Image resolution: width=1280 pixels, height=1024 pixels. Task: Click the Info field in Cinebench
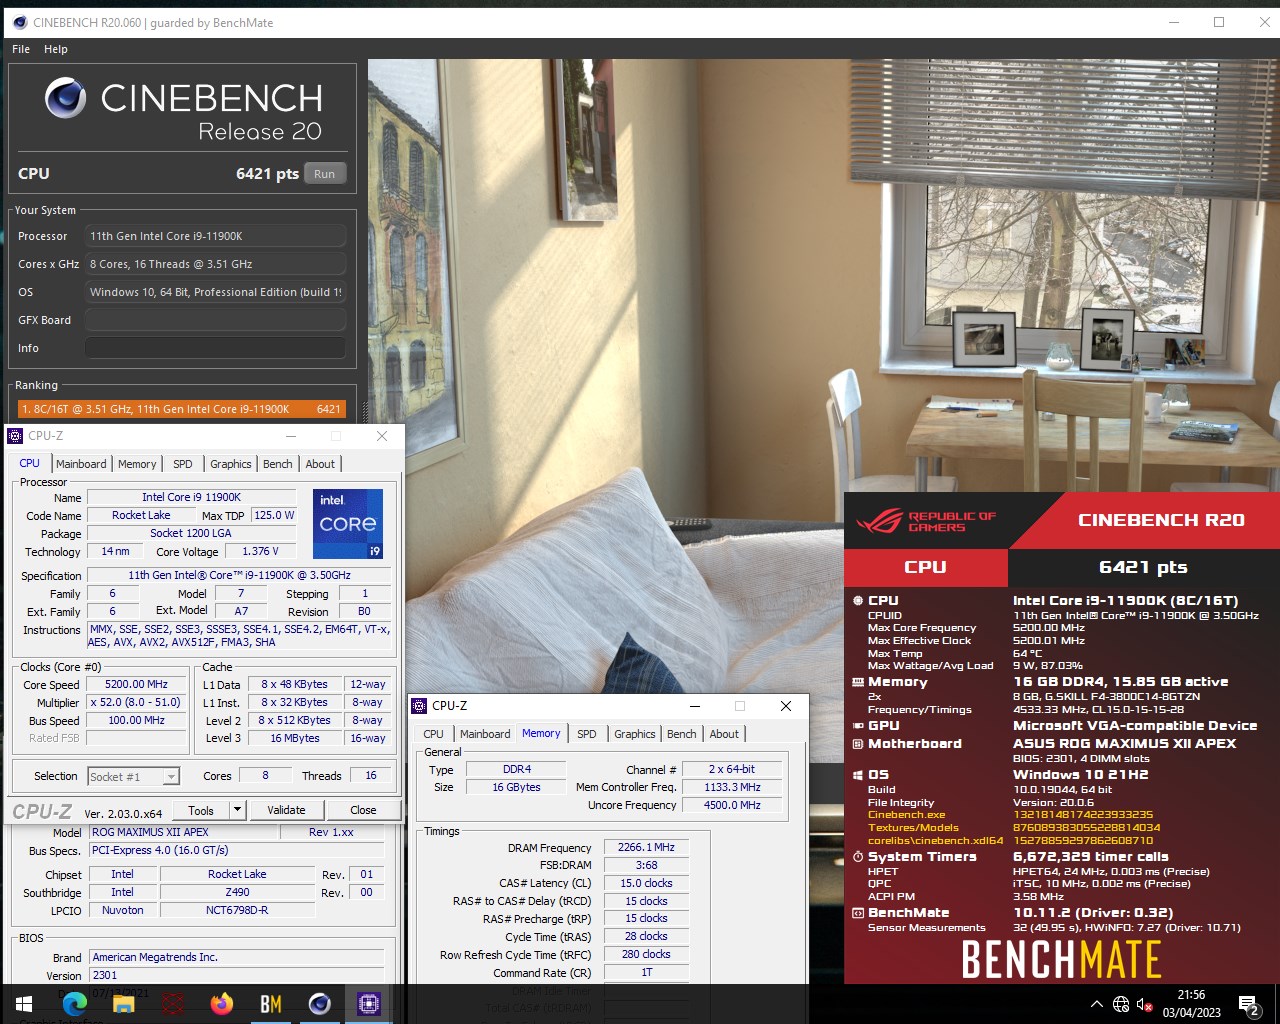tap(216, 348)
